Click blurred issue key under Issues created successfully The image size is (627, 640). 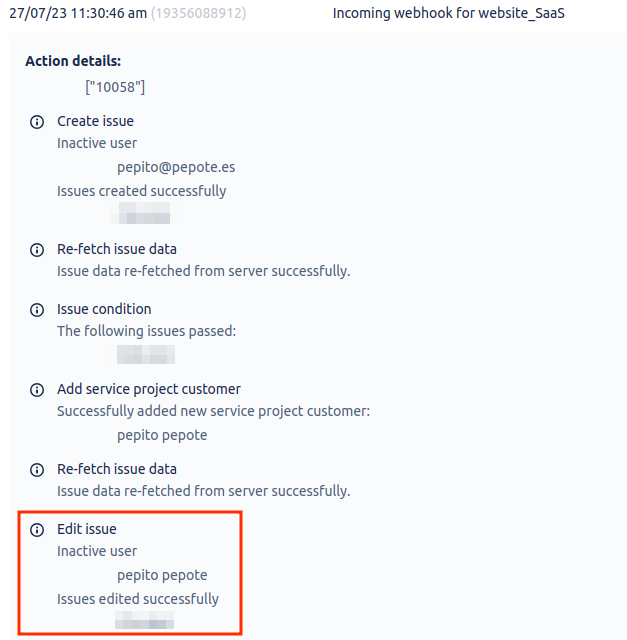[141, 213]
